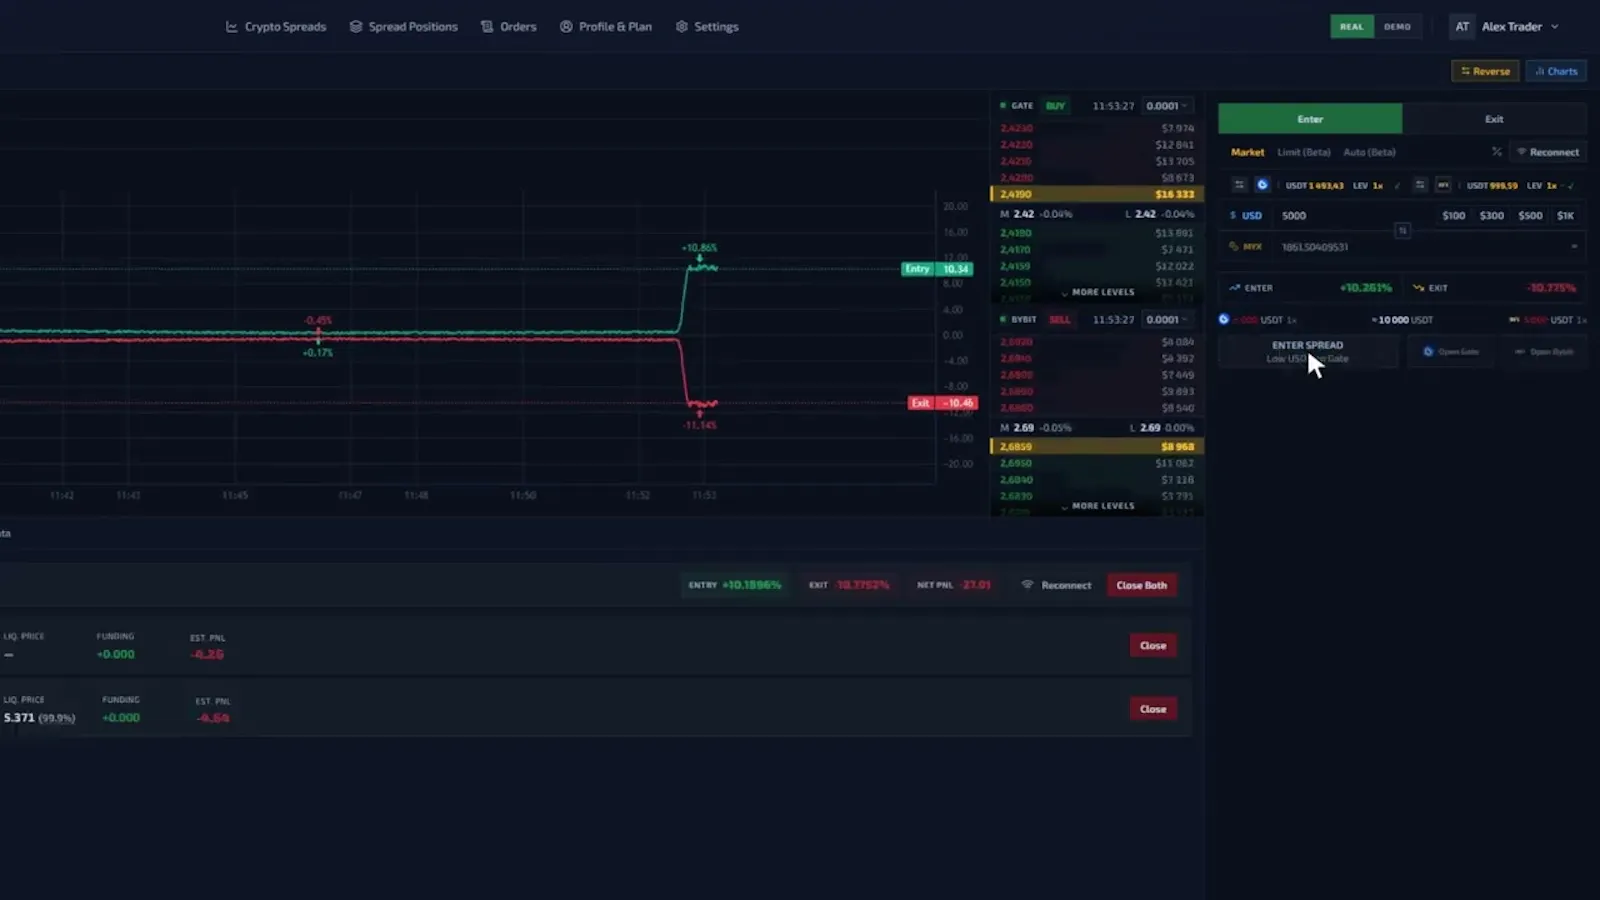
Task: Select the Exit tab in the order panel
Action: point(1494,119)
